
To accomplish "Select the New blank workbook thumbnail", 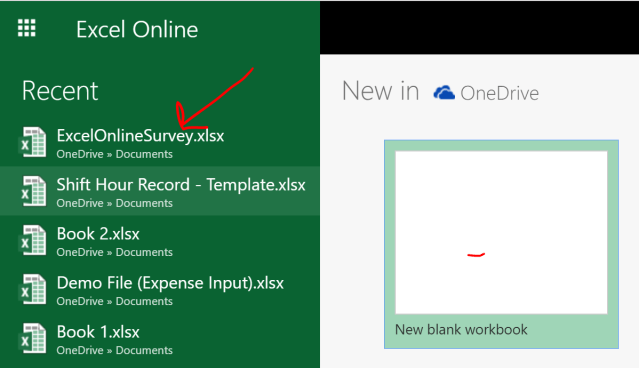I will click(501, 232).
